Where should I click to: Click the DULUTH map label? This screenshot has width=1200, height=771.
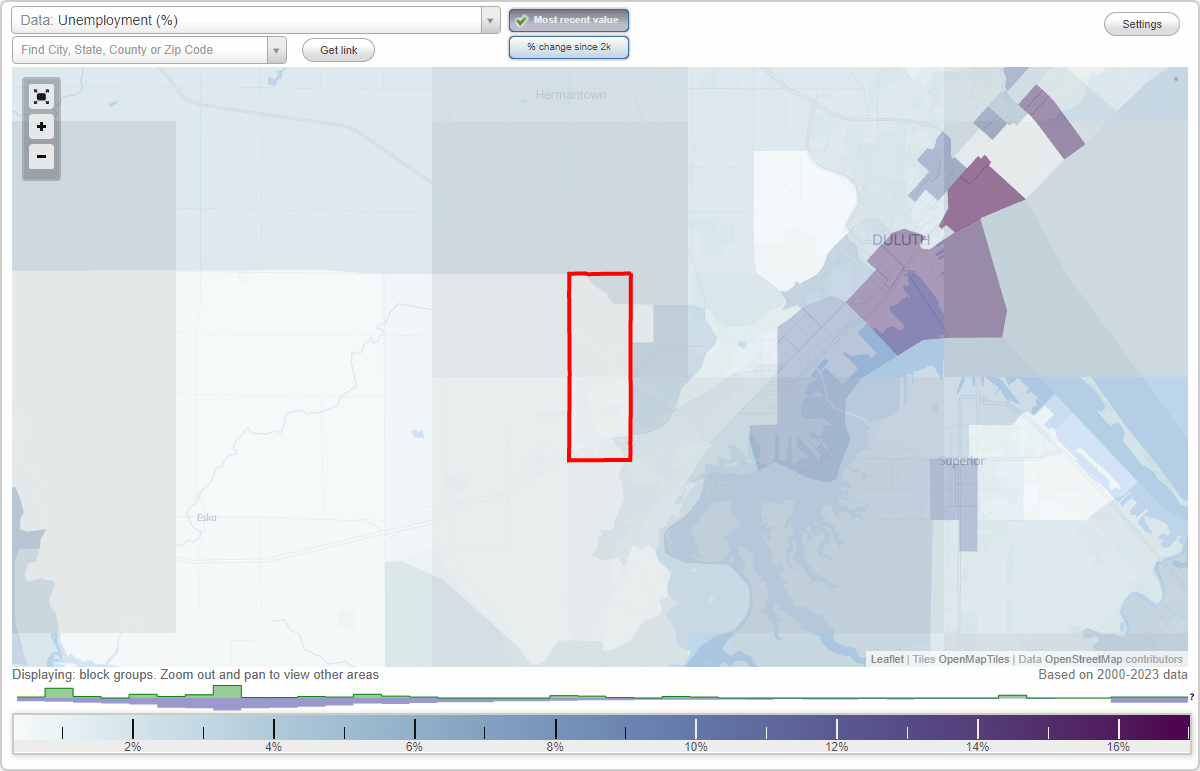pos(901,240)
